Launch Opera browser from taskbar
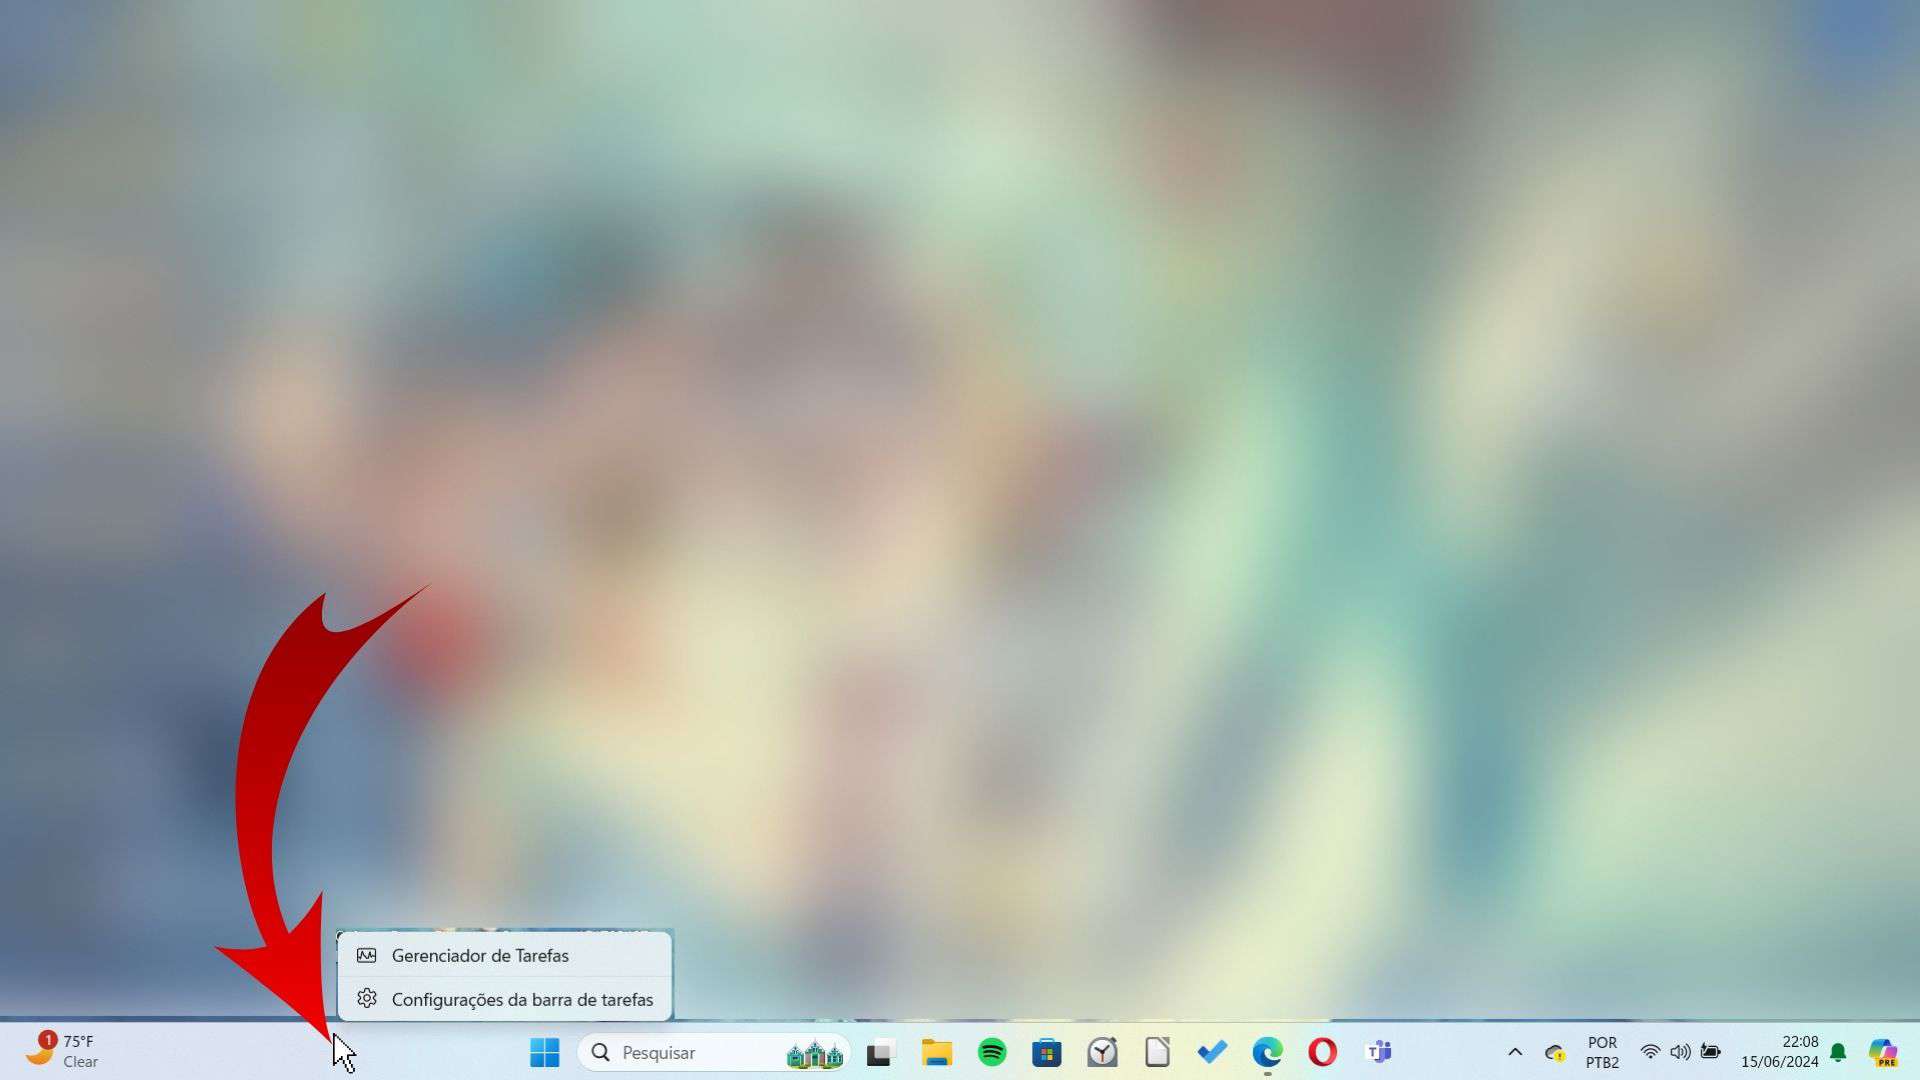 1323,1051
